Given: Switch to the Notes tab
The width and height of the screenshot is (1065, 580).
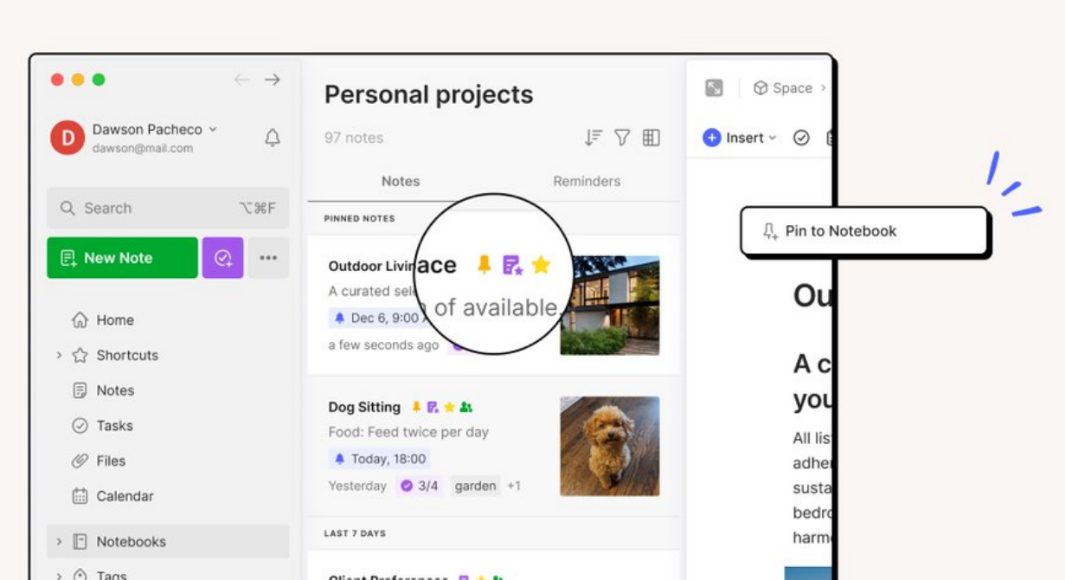Looking at the screenshot, I should (401, 181).
